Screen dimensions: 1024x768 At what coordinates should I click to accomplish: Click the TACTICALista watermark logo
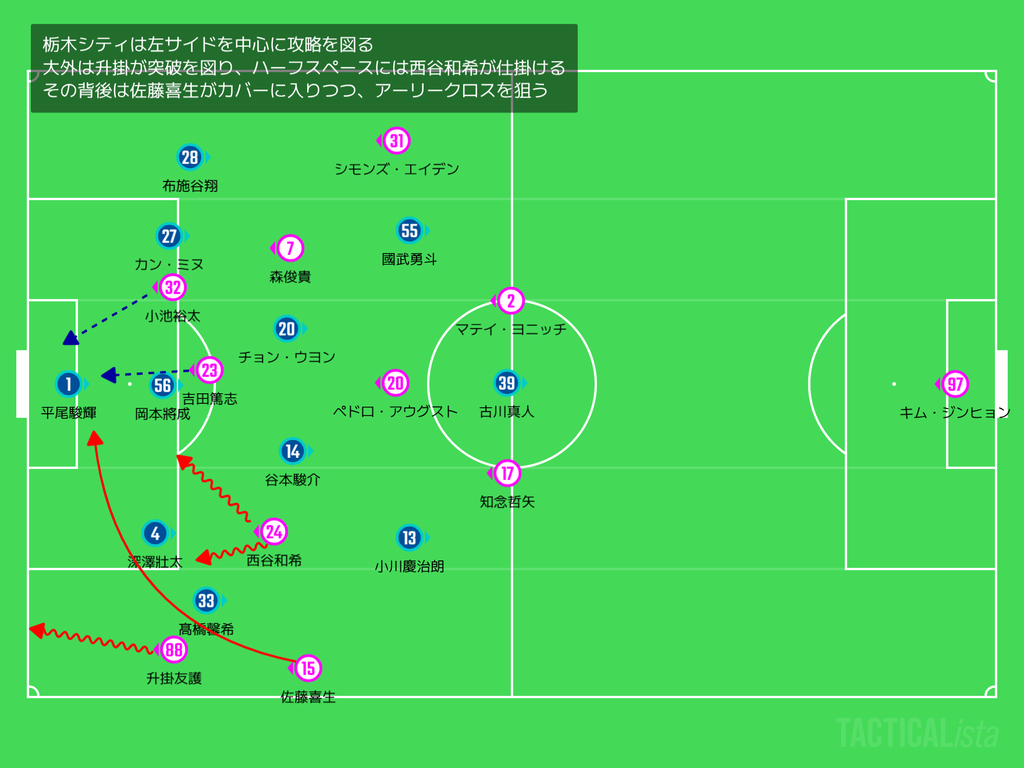point(918,733)
